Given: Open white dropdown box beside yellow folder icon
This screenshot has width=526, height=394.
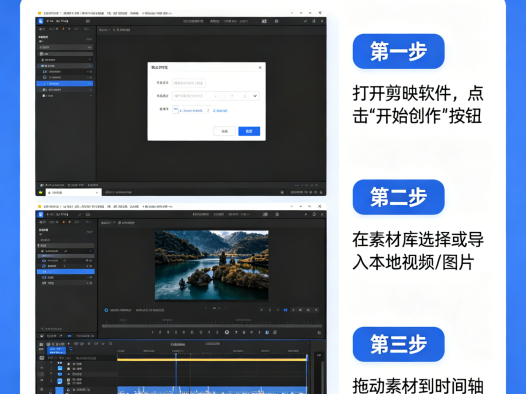Looking at the screenshot, I should point(73,192).
